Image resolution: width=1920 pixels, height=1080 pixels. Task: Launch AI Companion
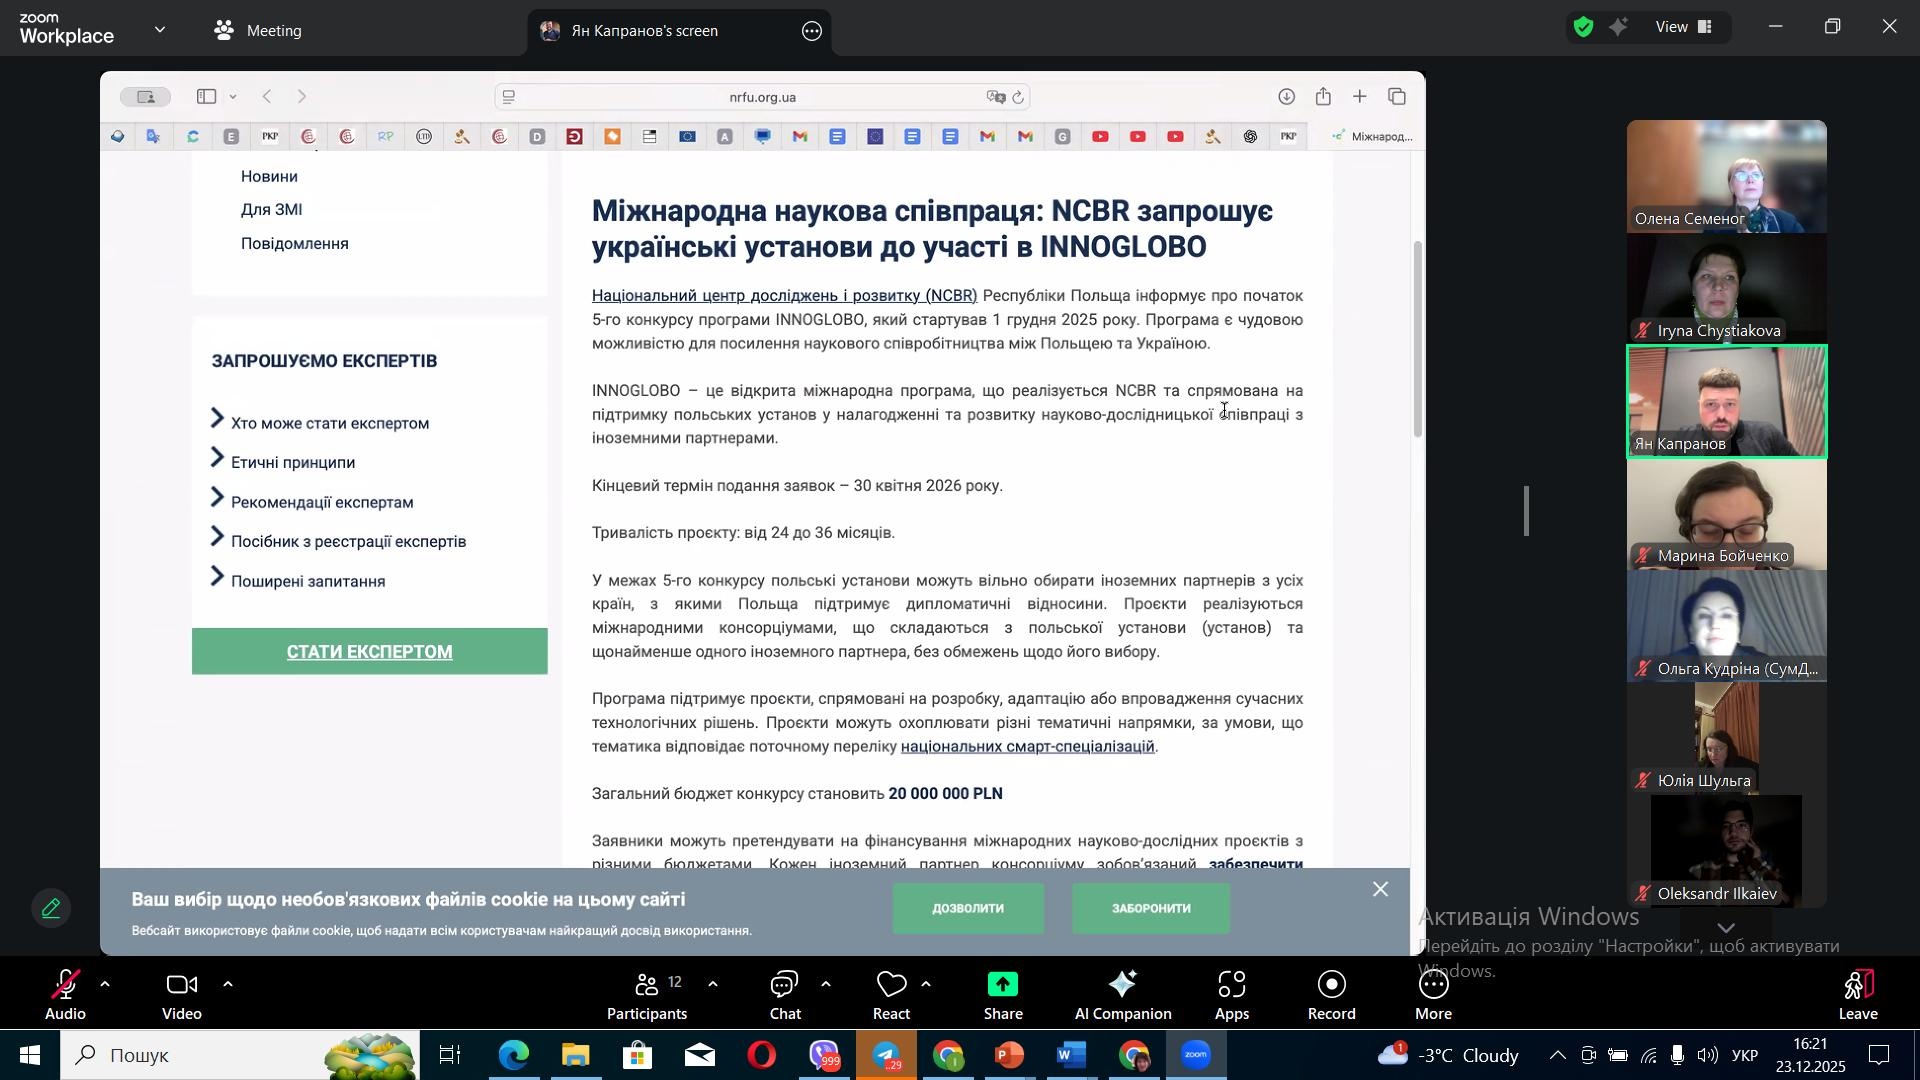(1122, 995)
